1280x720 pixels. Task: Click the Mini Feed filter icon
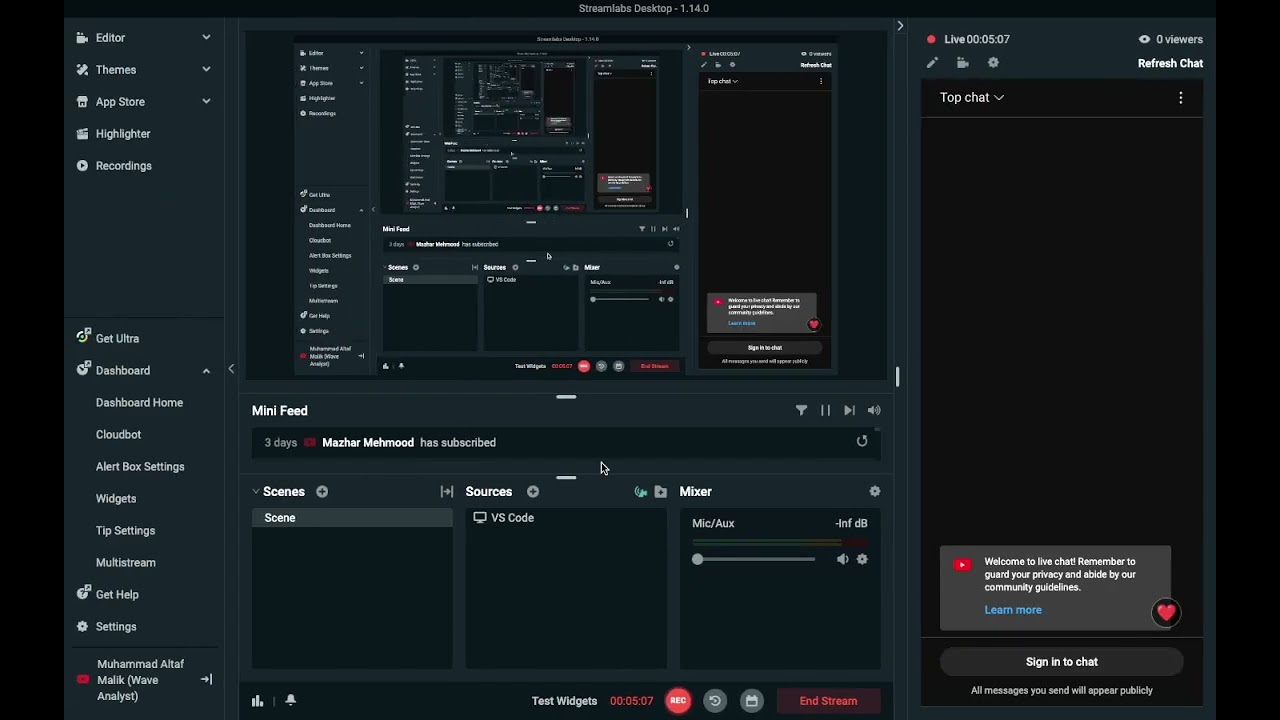tap(801, 410)
